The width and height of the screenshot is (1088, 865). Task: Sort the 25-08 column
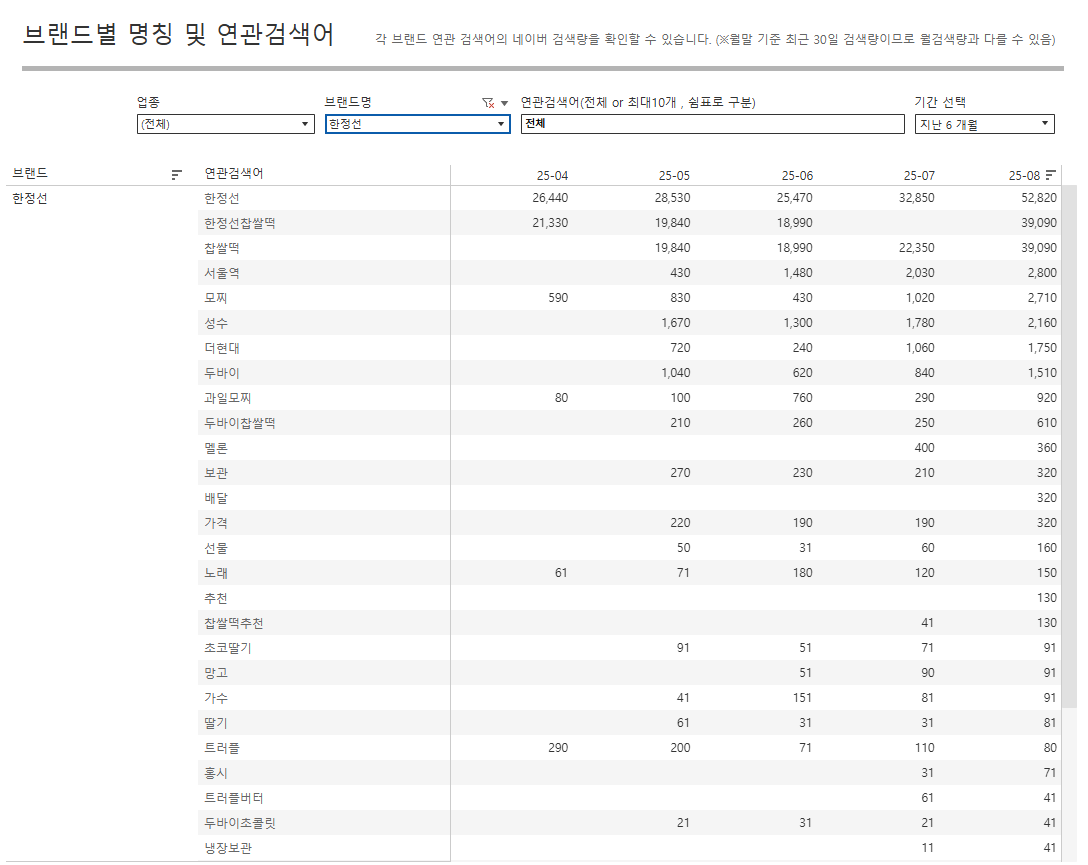pyautogui.click(x=1051, y=175)
